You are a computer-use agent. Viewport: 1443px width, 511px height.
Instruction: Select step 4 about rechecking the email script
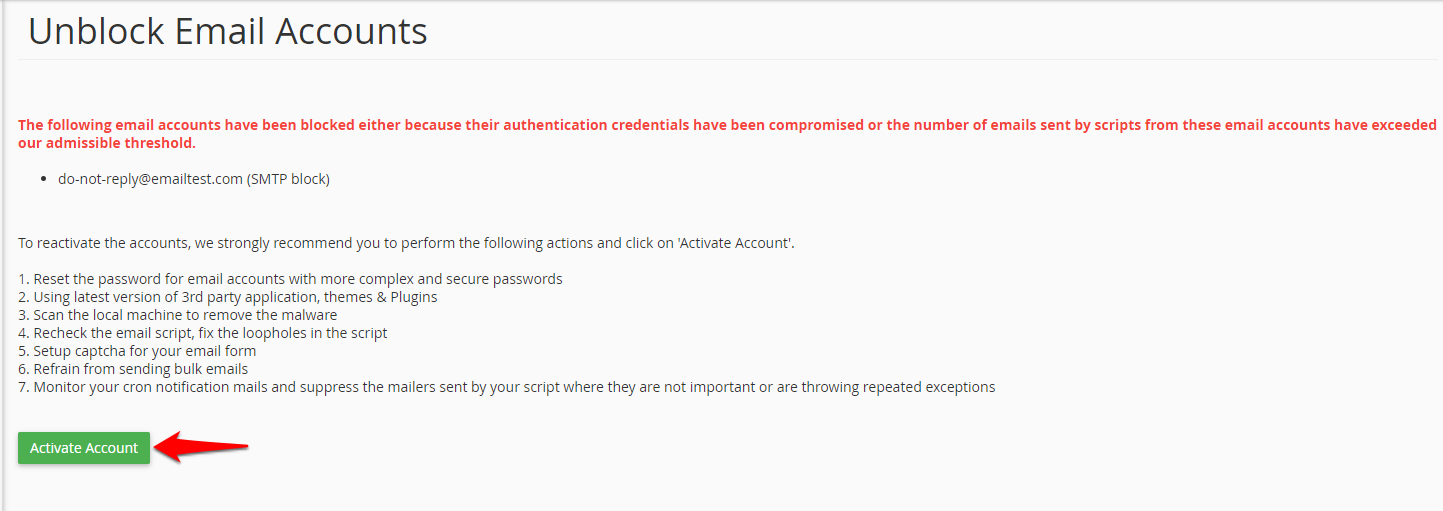[x=203, y=333]
